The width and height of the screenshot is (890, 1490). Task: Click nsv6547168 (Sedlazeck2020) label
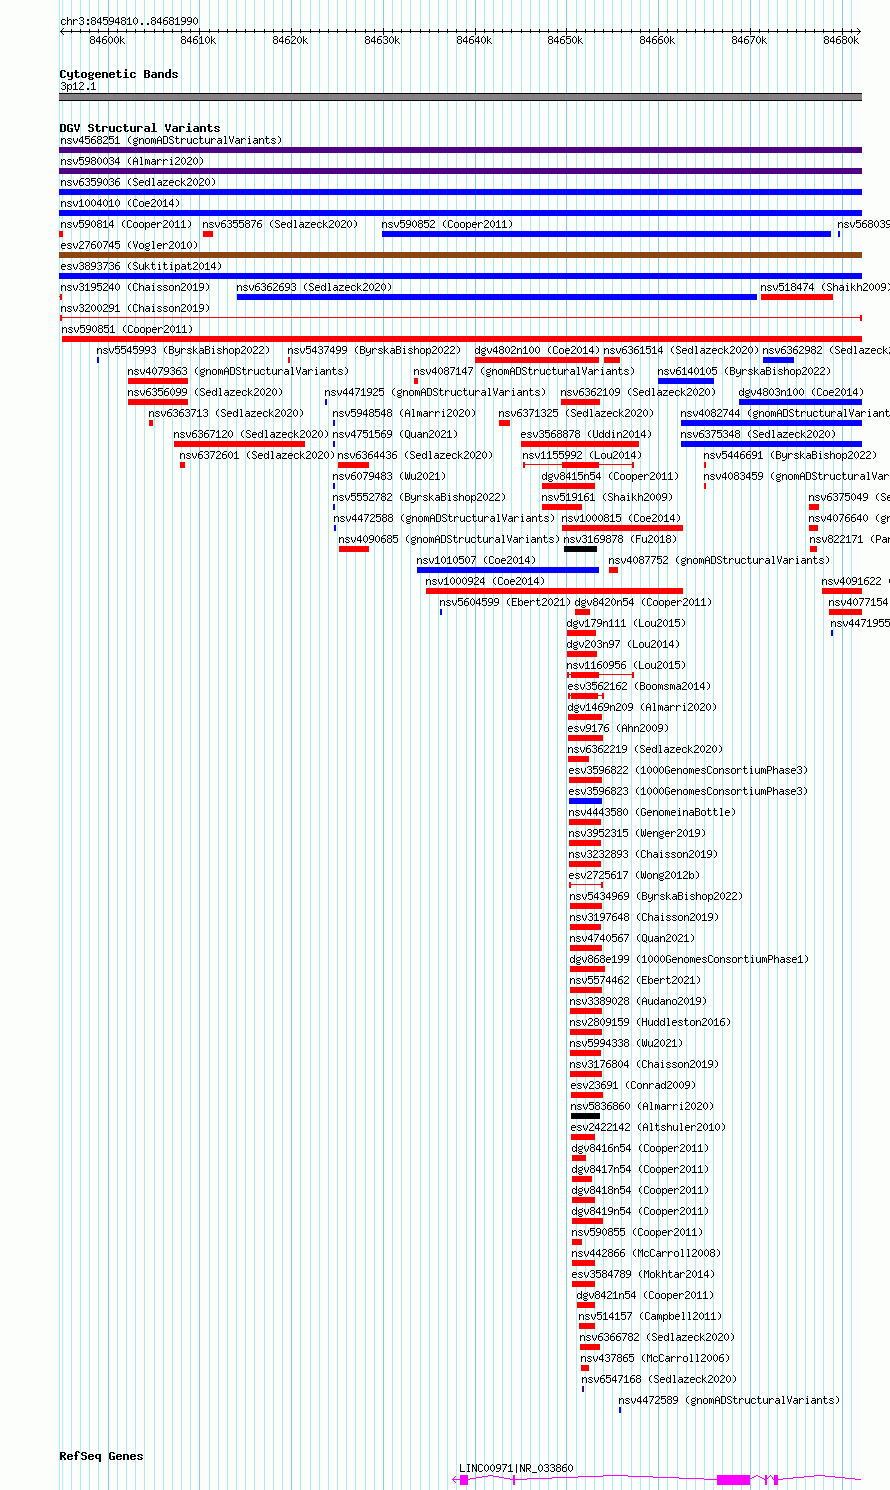(660, 1379)
